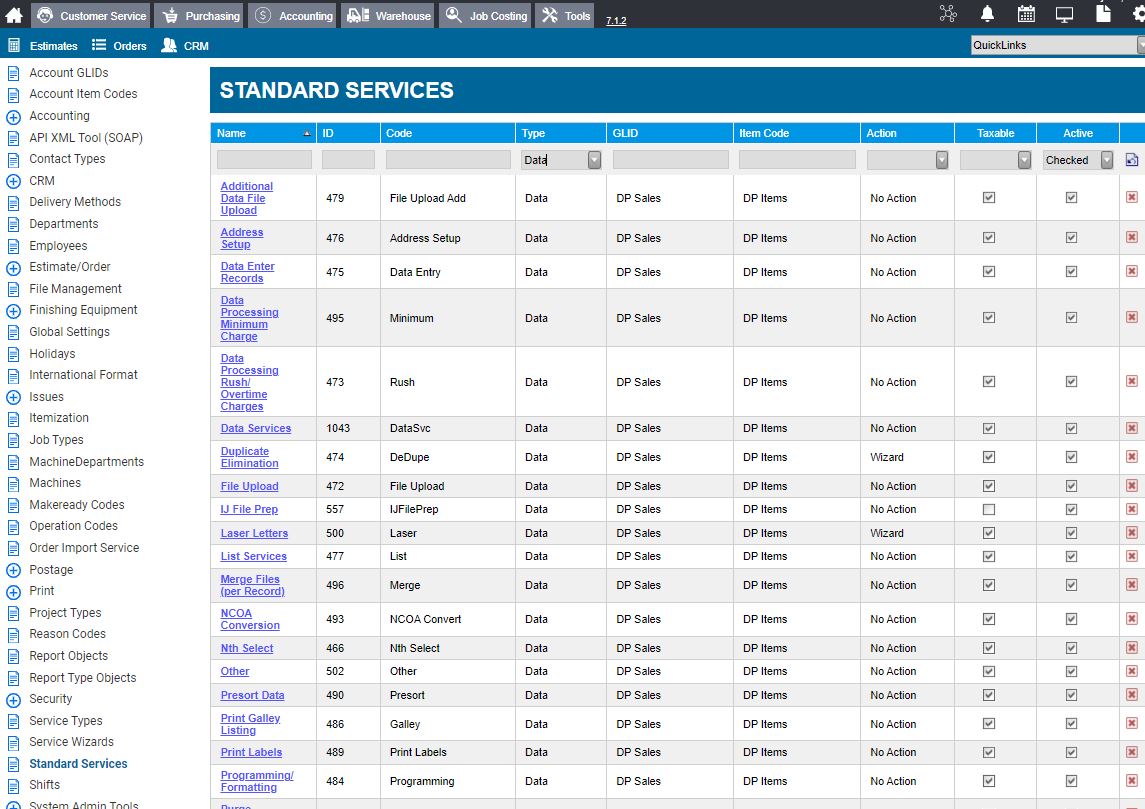Click the Name filter input field
This screenshot has height=809, width=1145.
coord(264,160)
